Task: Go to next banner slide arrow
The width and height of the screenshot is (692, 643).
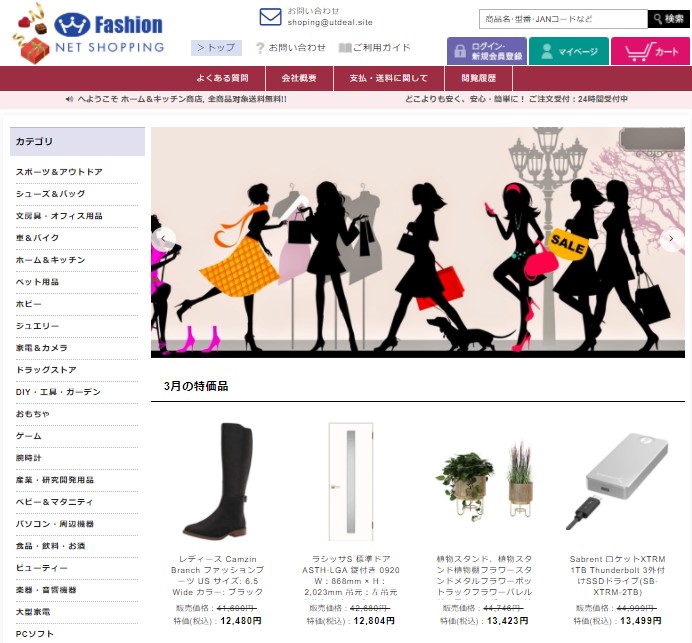Action: 671,239
